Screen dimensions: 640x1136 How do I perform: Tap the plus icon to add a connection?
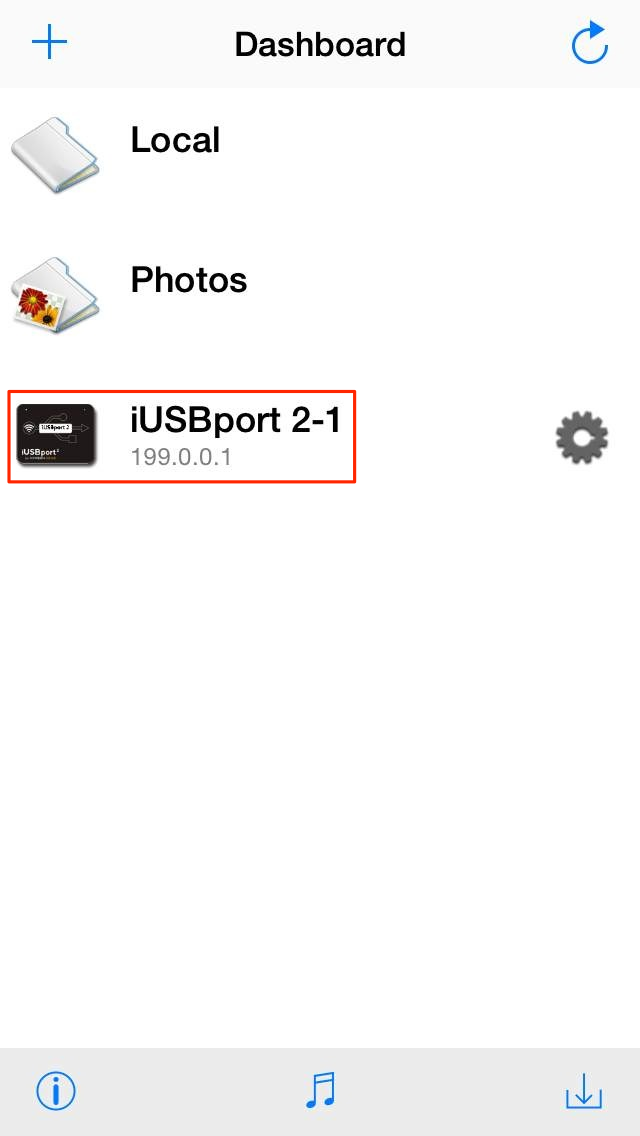[x=49, y=44]
